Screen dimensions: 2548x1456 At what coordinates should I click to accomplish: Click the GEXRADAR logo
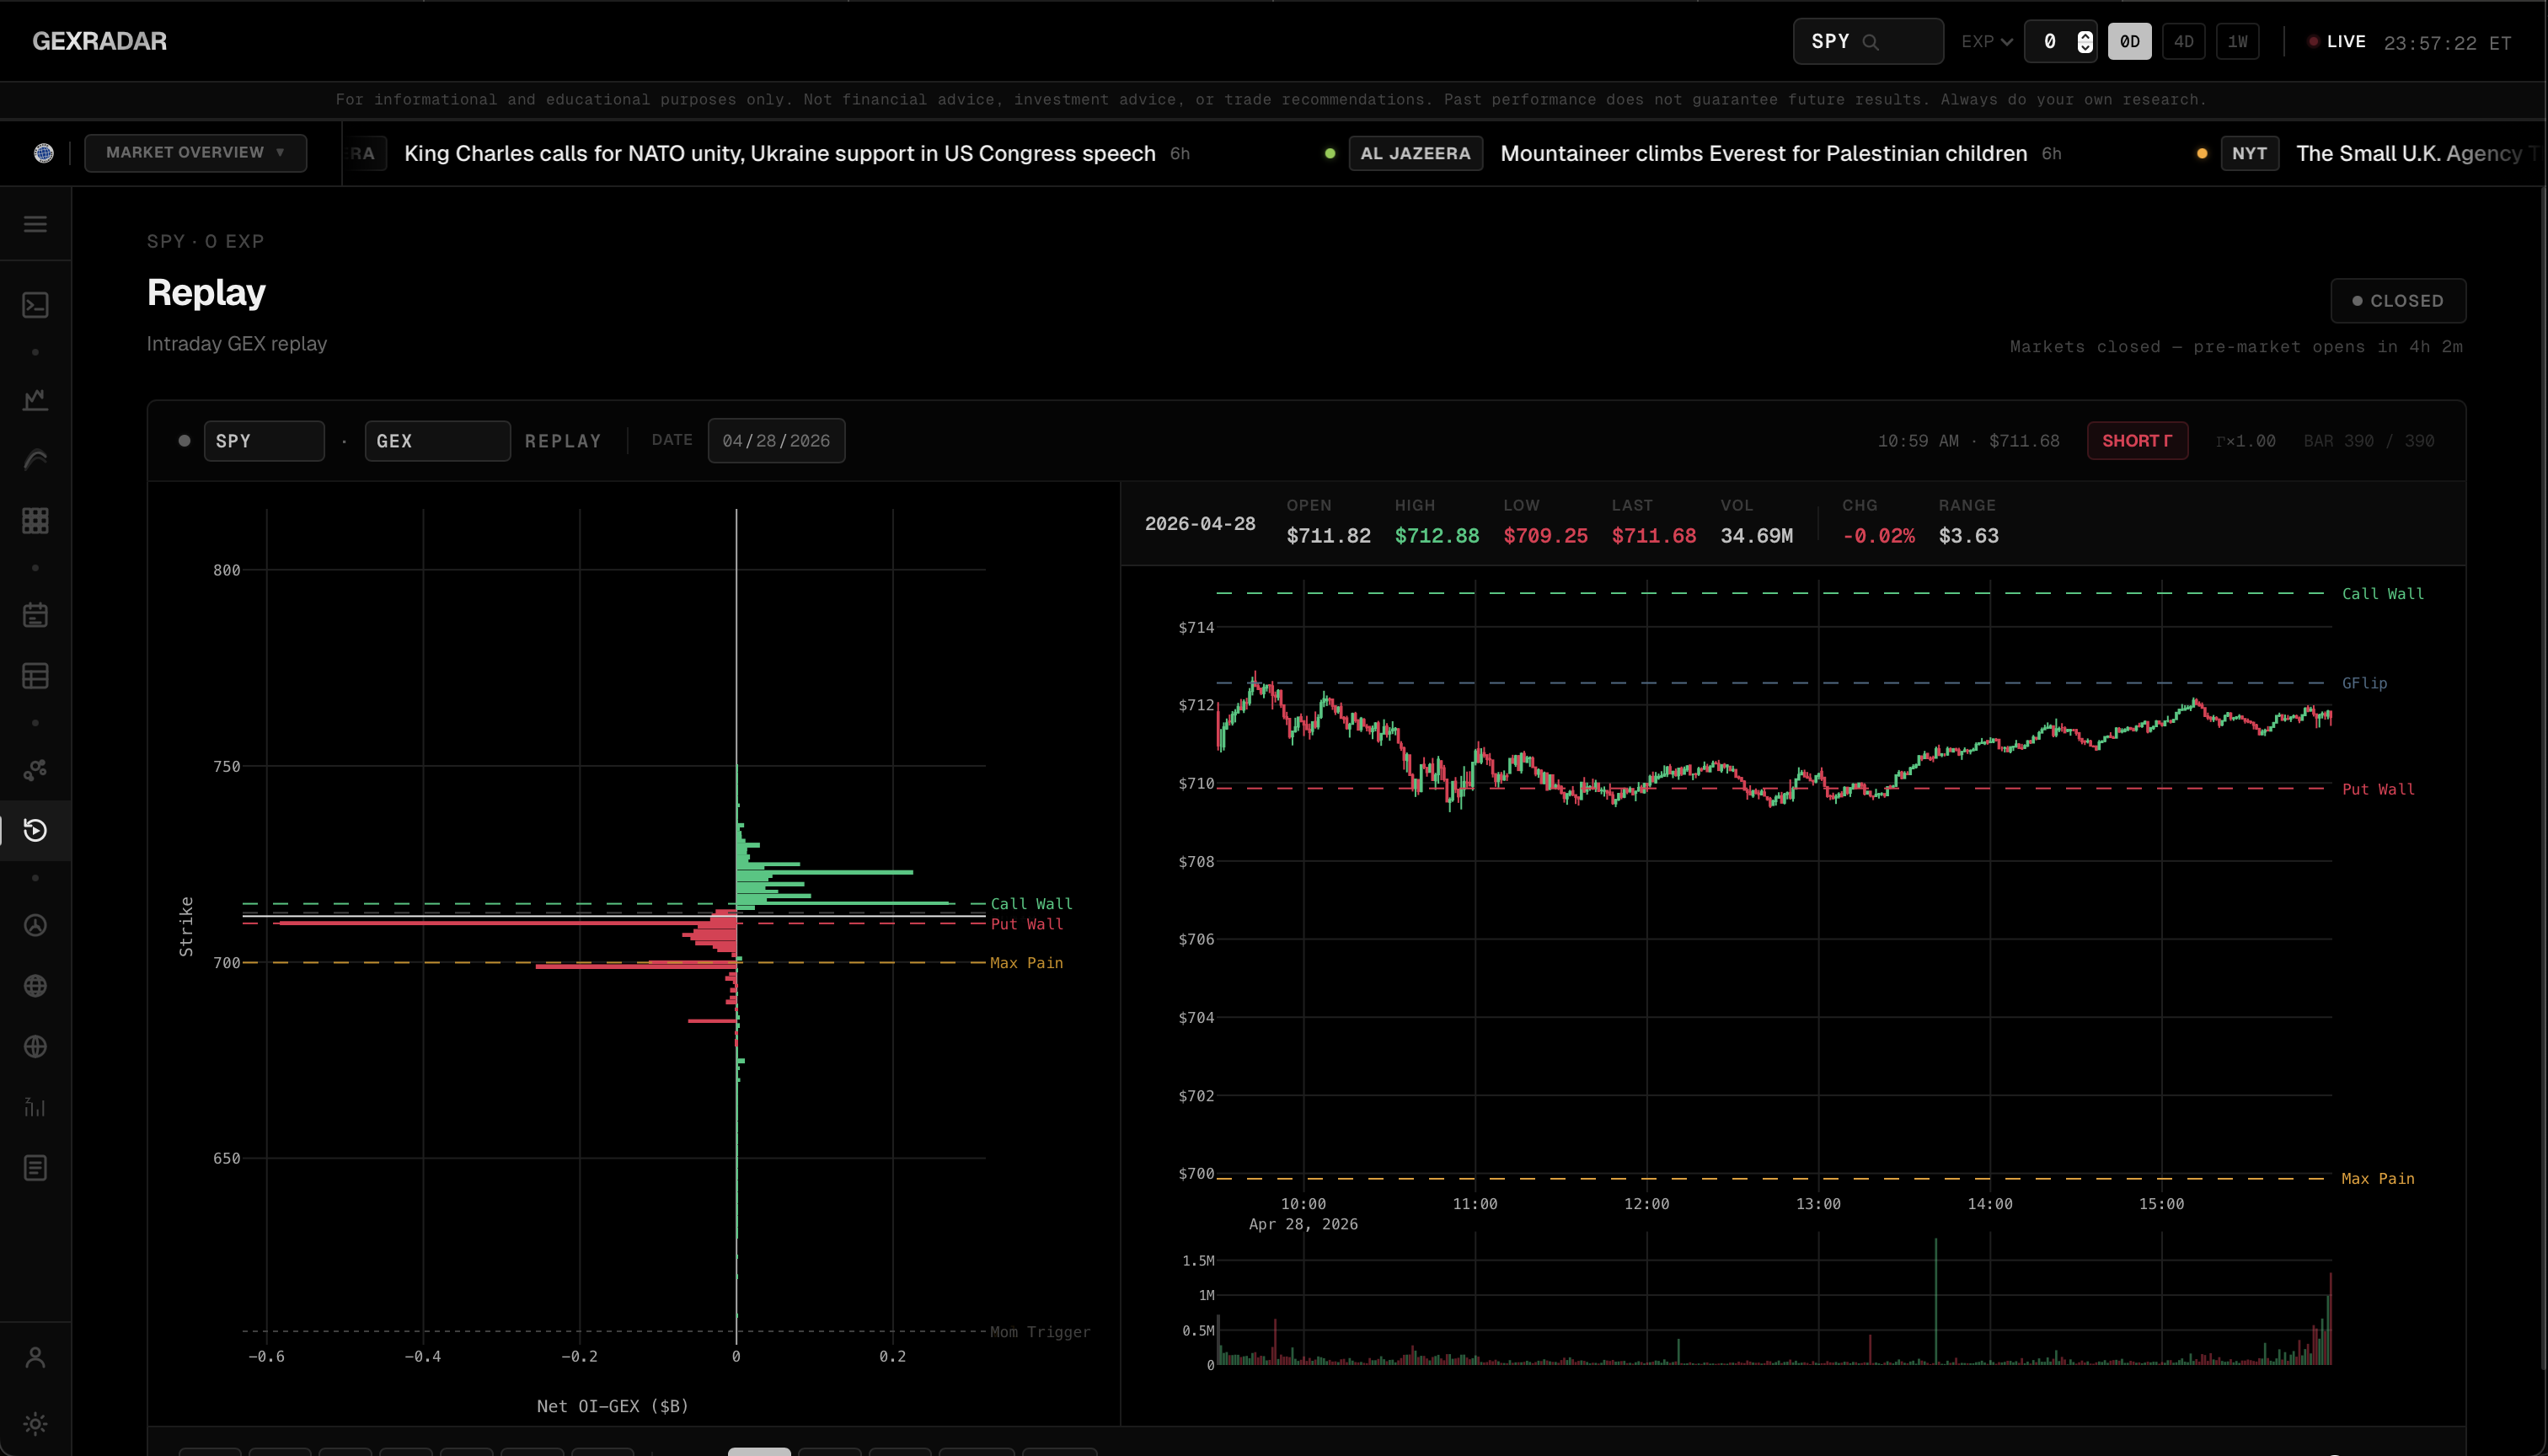[x=100, y=41]
